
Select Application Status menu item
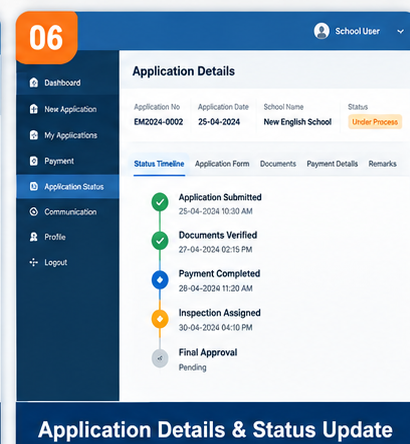(x=68, y=187)
